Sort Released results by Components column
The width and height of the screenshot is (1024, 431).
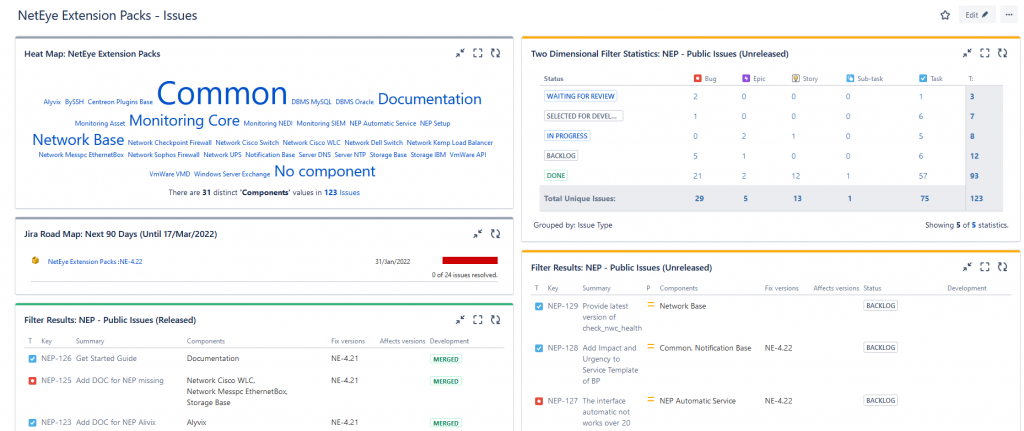coord(206,341)
